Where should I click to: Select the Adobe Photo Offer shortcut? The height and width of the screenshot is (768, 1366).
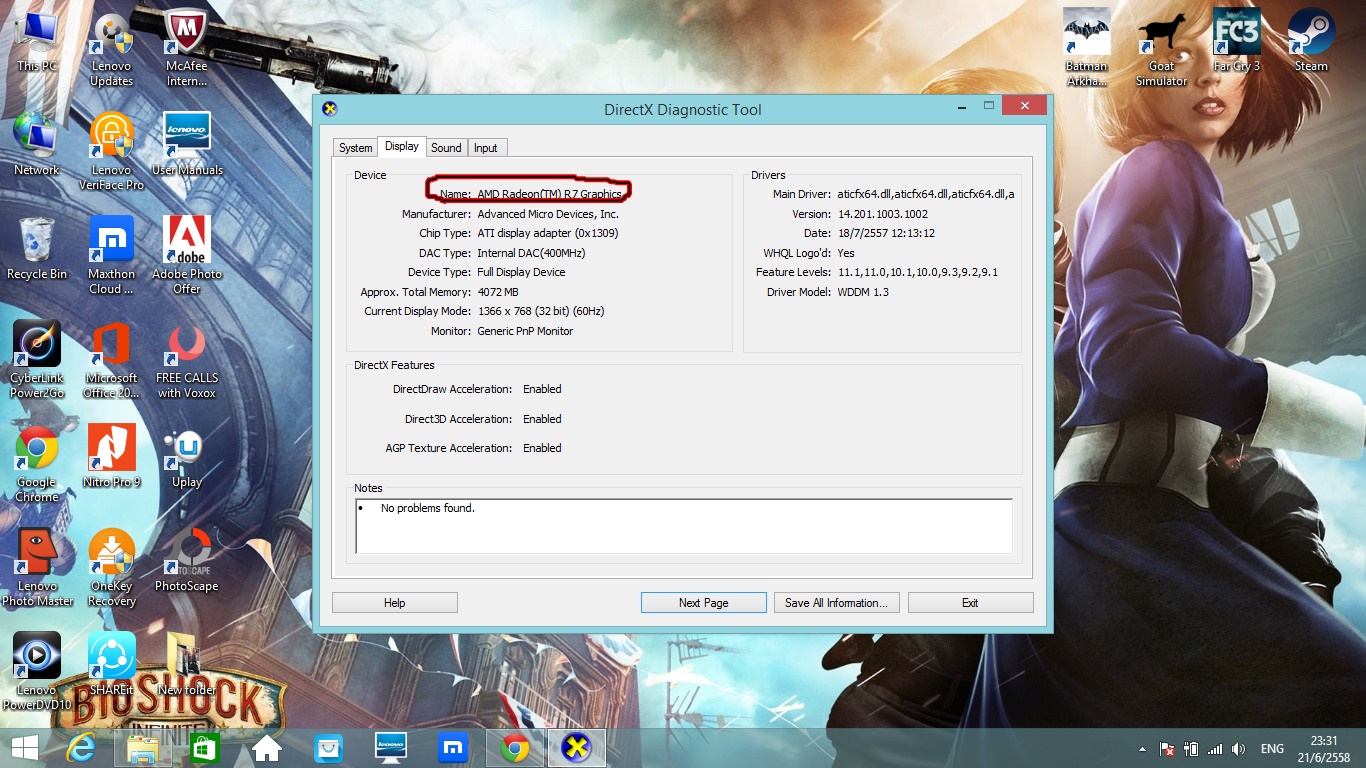pos(187,256)
